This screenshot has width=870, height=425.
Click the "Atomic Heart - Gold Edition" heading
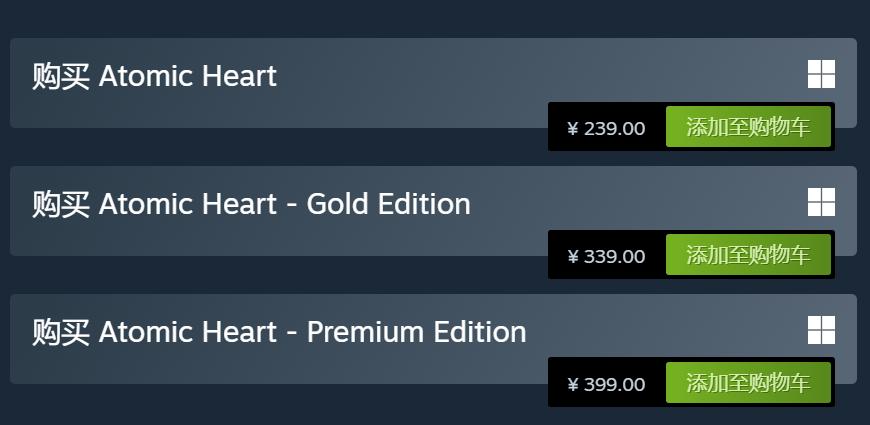251,204
